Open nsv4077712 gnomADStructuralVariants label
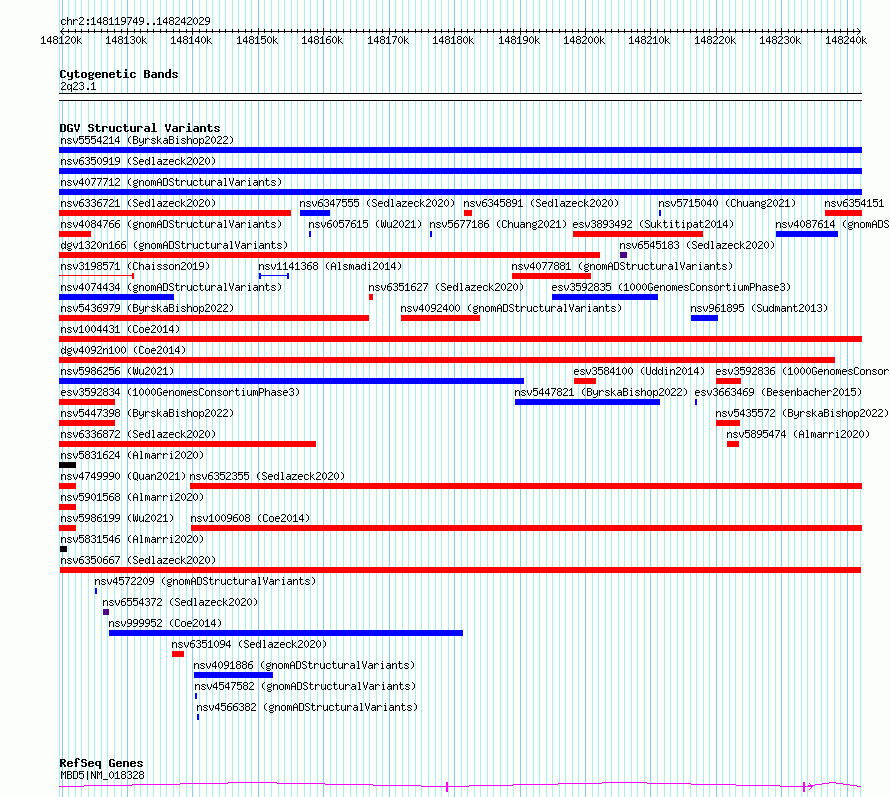 [171, 182]
